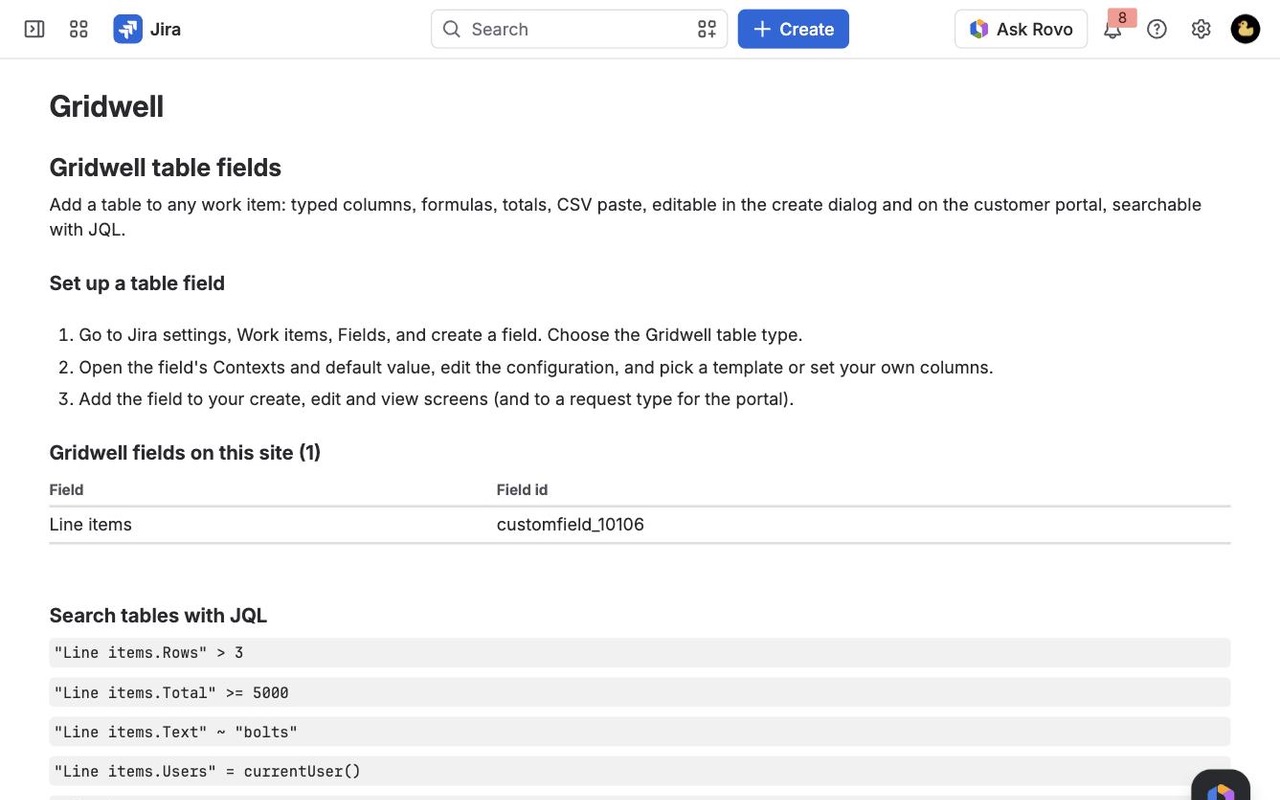This screenshot has height=800, width=1280.
Task: Click step 2 Open the field's Contexts
Action: [536, 367]
